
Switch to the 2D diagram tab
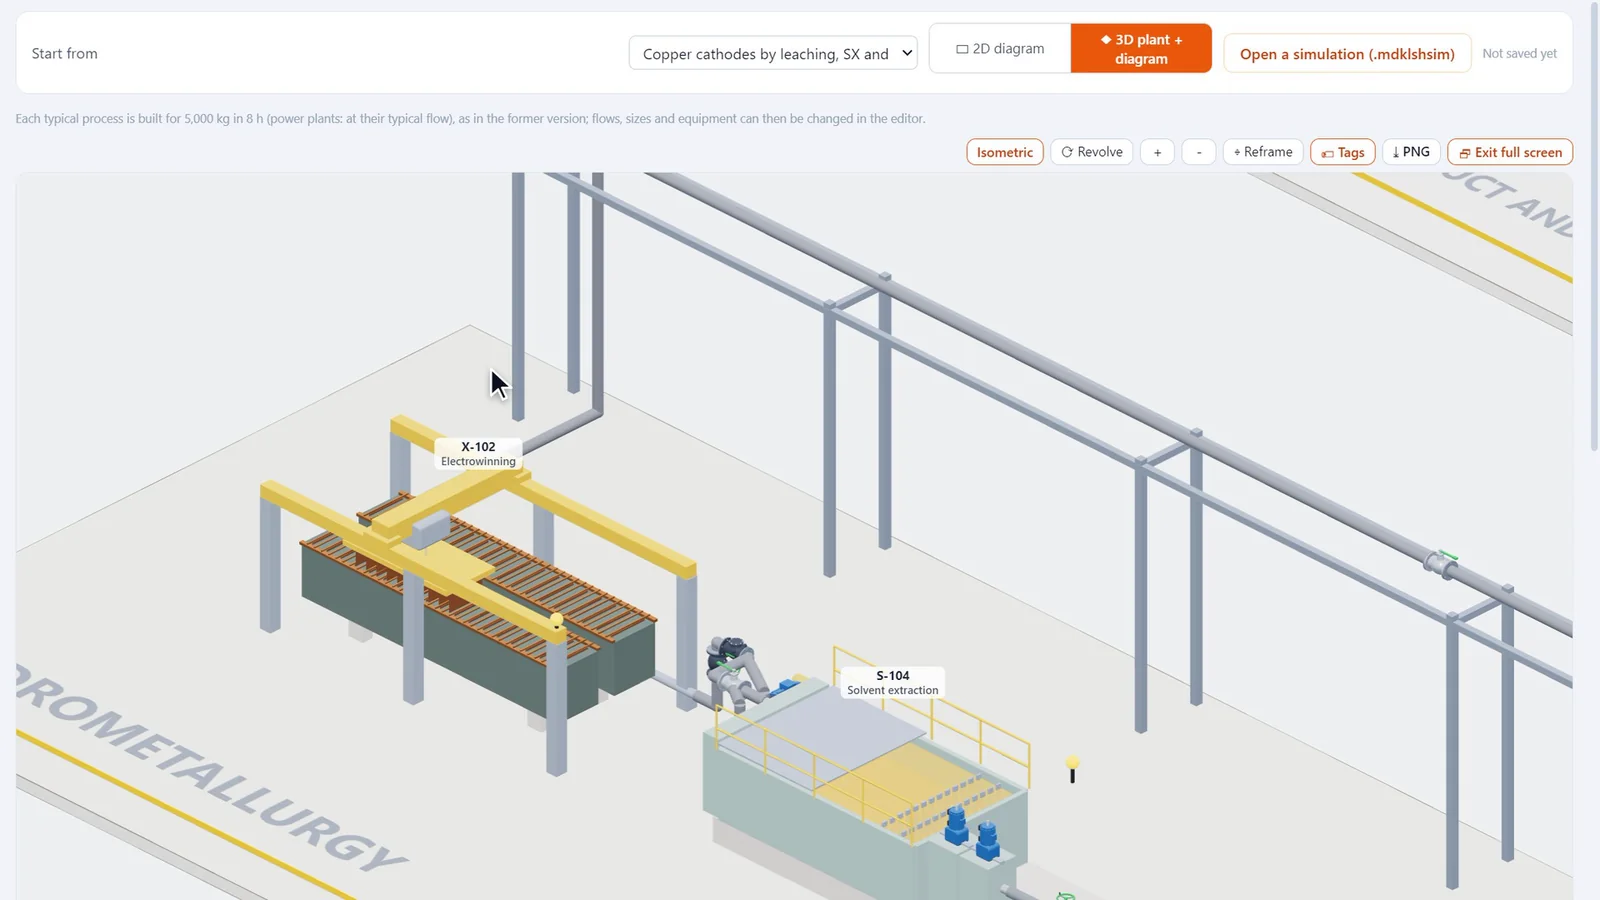[x=1000, y=48]
